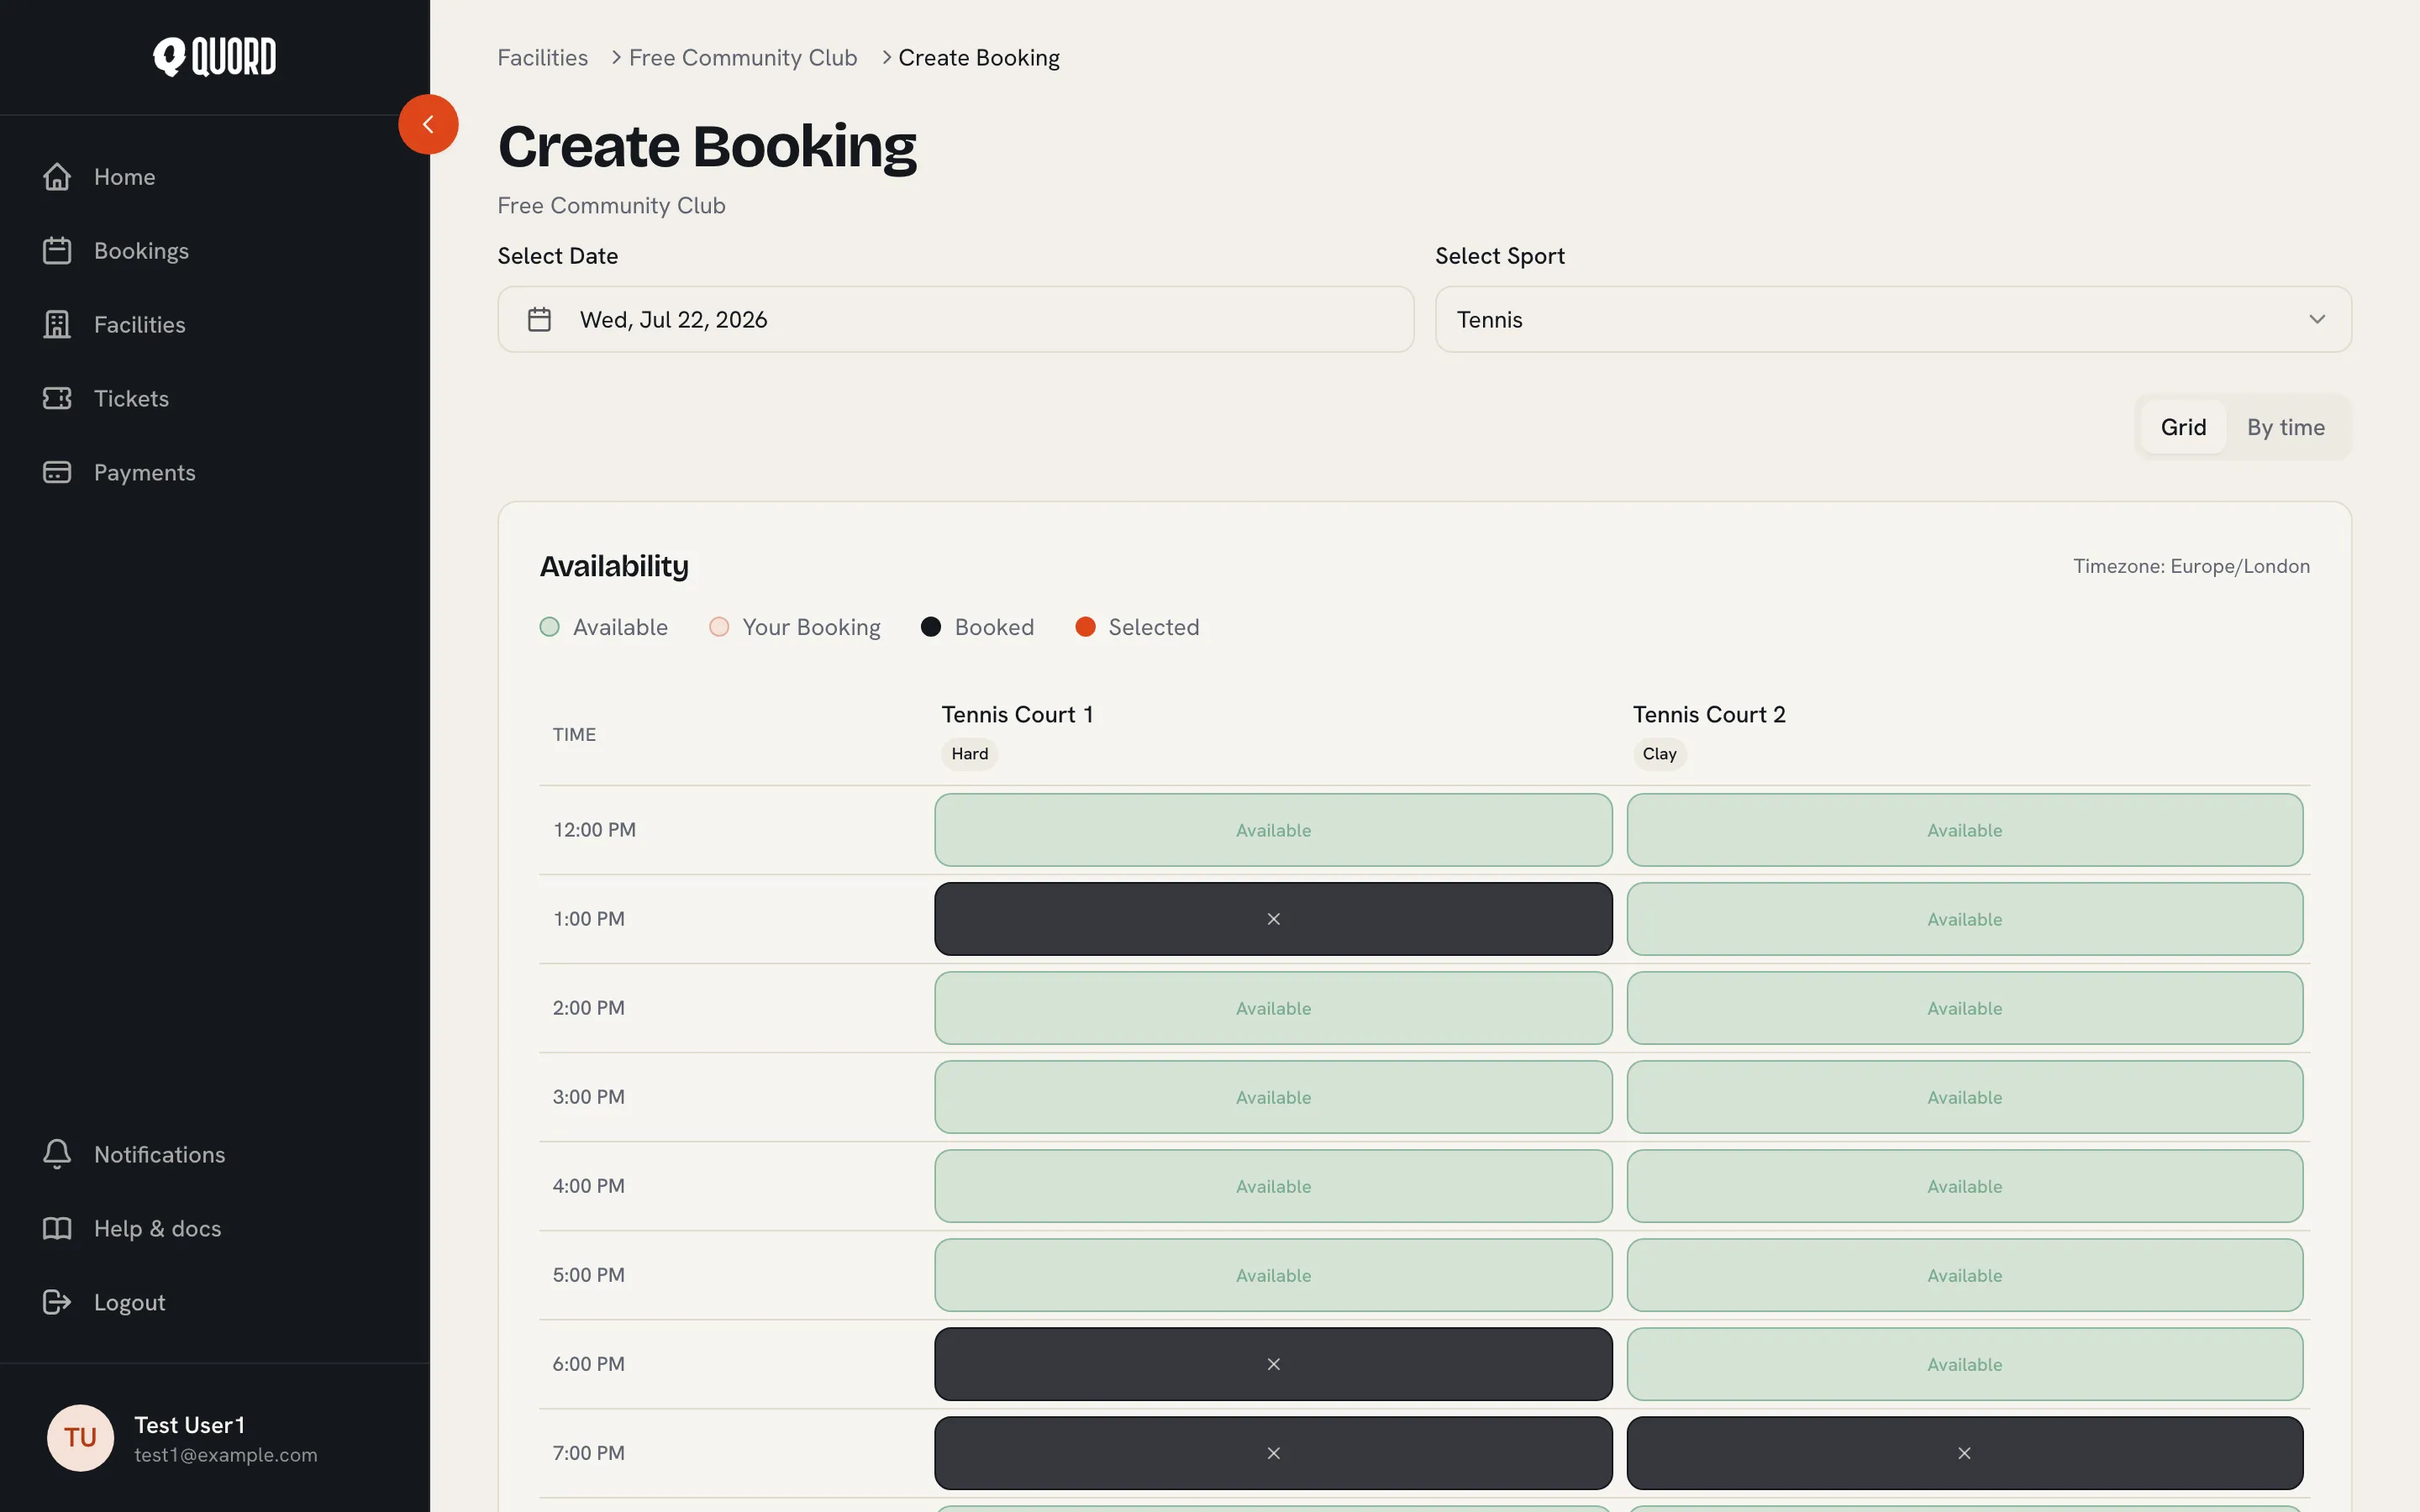
Task: Select 3:00 PM slot on Tennis Court 1
Action: [x=1273, y=1097]
